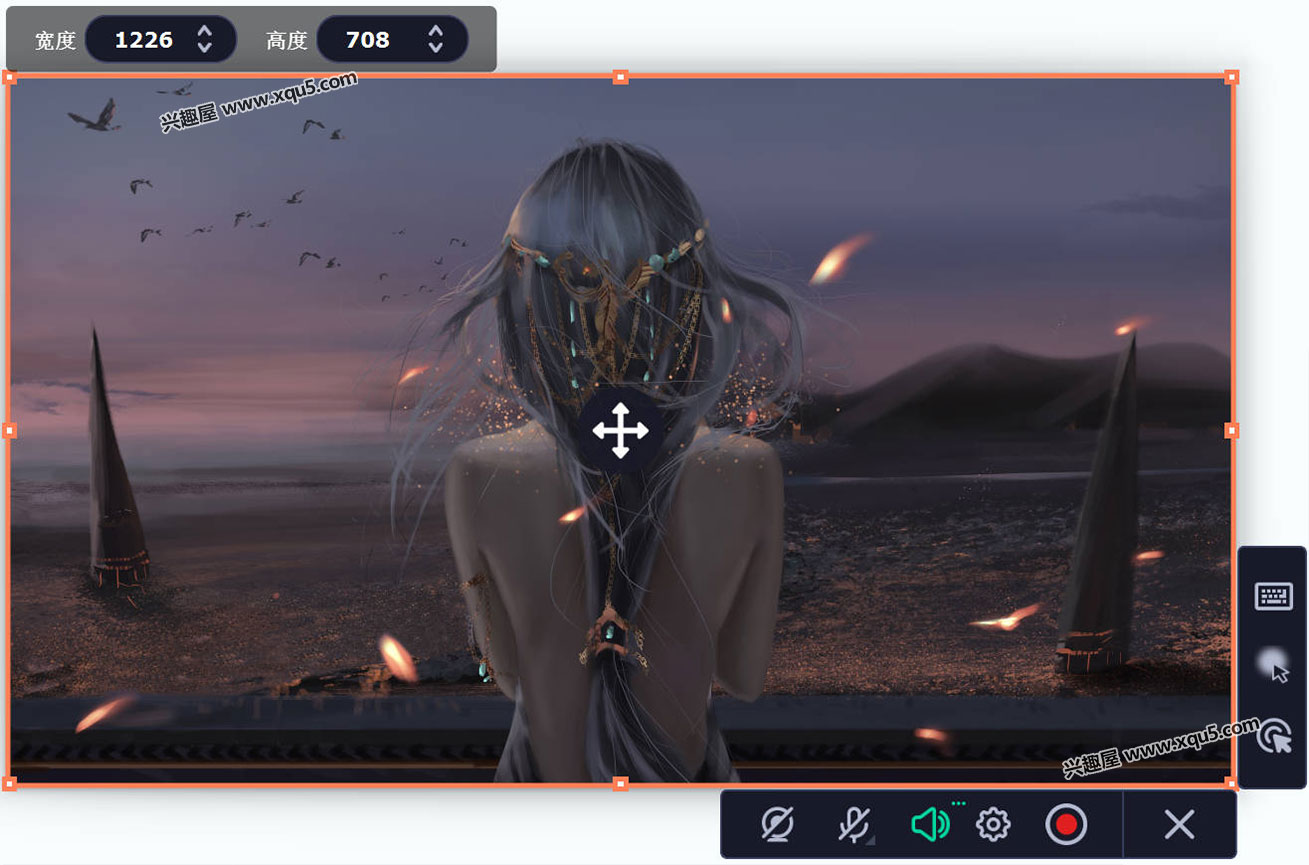
Task: Toggle webcam capture icon
Action: click(x=777, y=825)
